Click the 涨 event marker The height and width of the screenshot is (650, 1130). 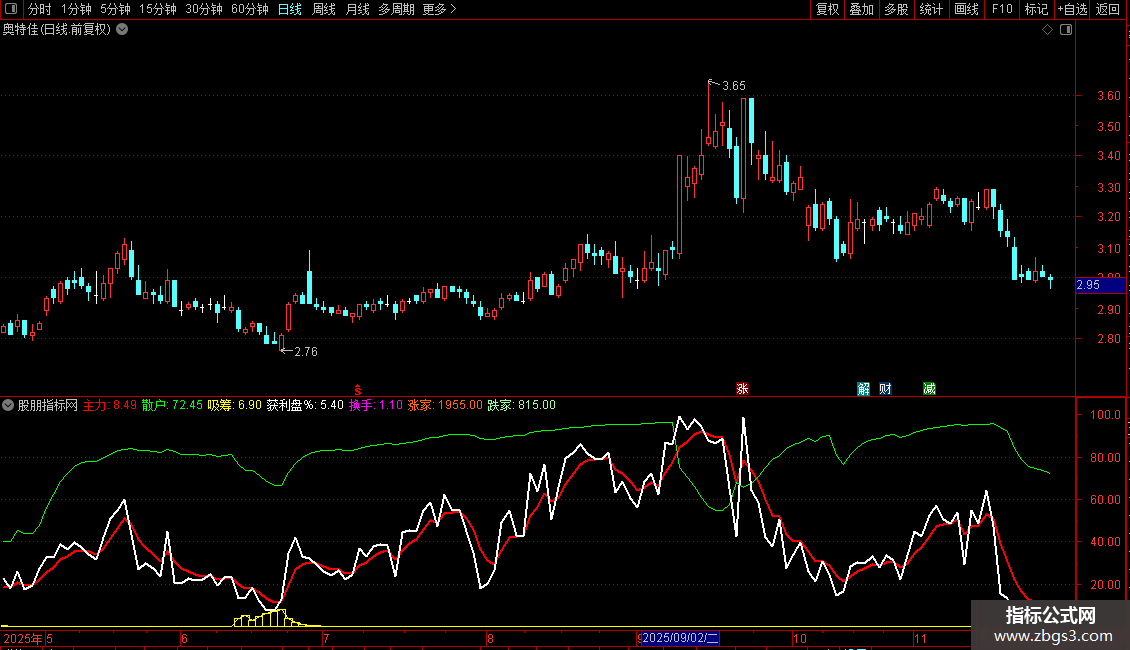(x=742, y=389)
